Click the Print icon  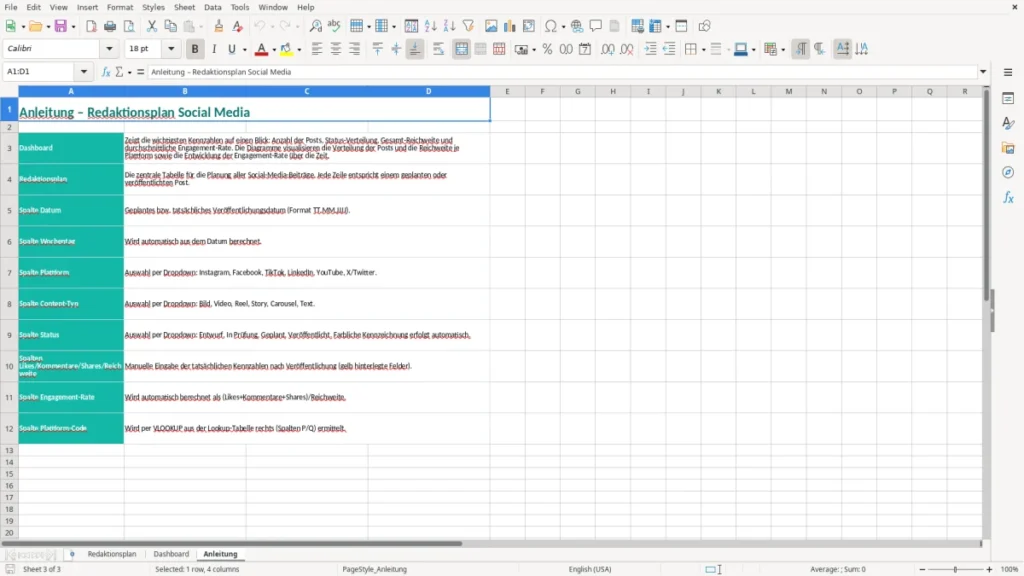tap(110, 26)
